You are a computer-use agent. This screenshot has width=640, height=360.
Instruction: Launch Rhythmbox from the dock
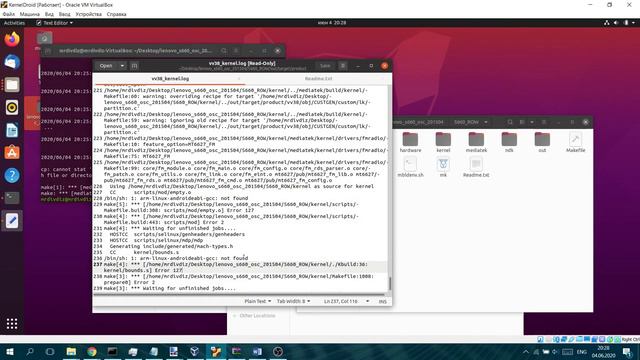(12, 107)
